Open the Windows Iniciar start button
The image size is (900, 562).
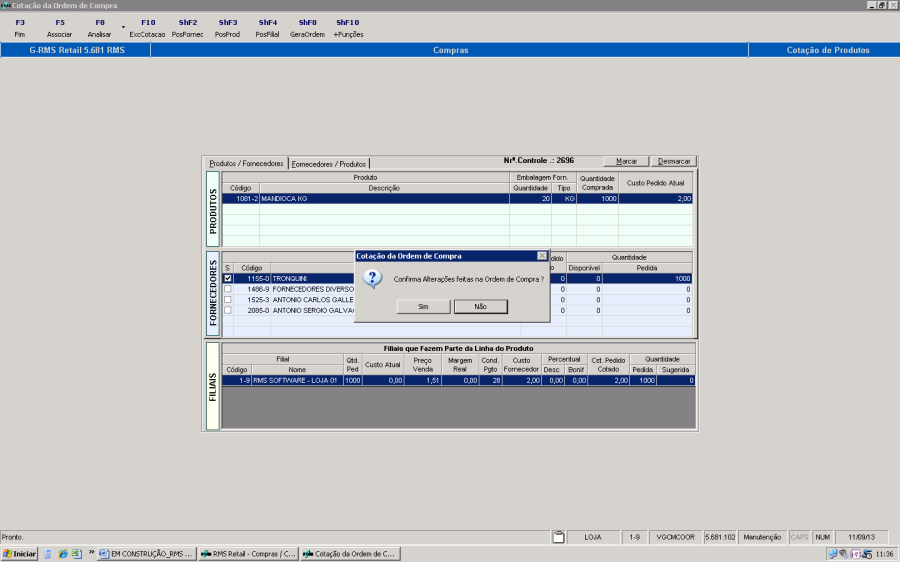coord(20,553)
